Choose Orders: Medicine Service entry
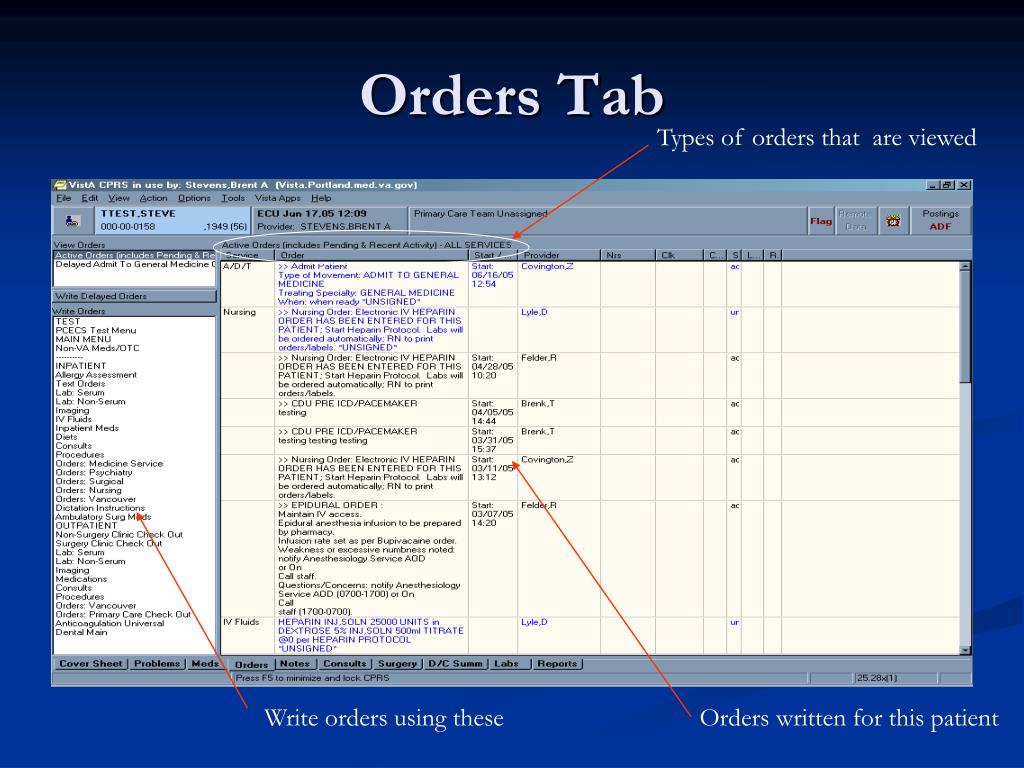This screenshot has width=1024, height=768. (109, 464)
